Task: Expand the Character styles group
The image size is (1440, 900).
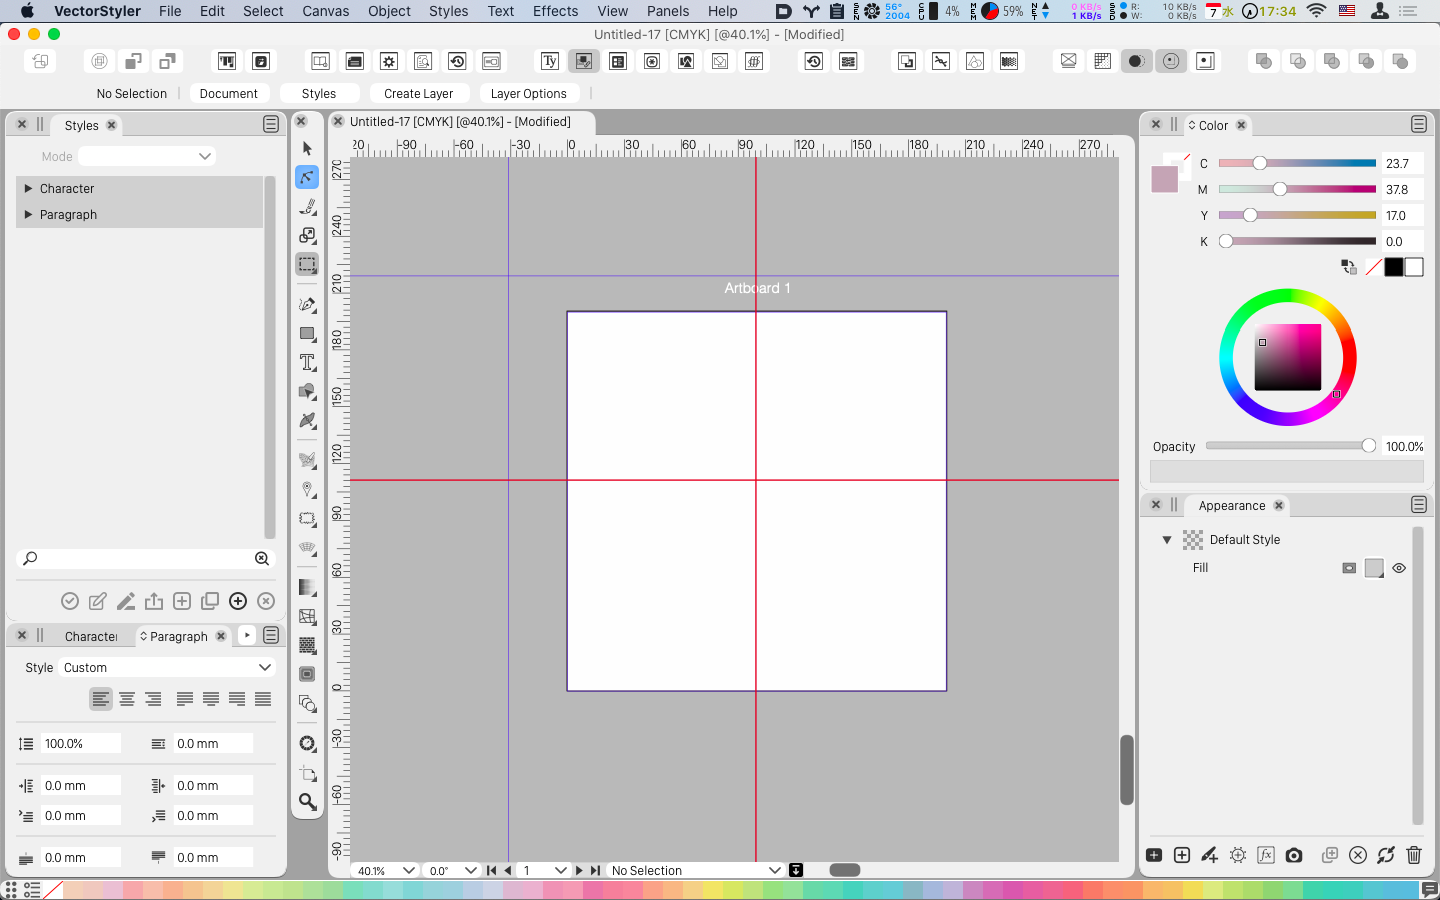Action: coord(28,189)
